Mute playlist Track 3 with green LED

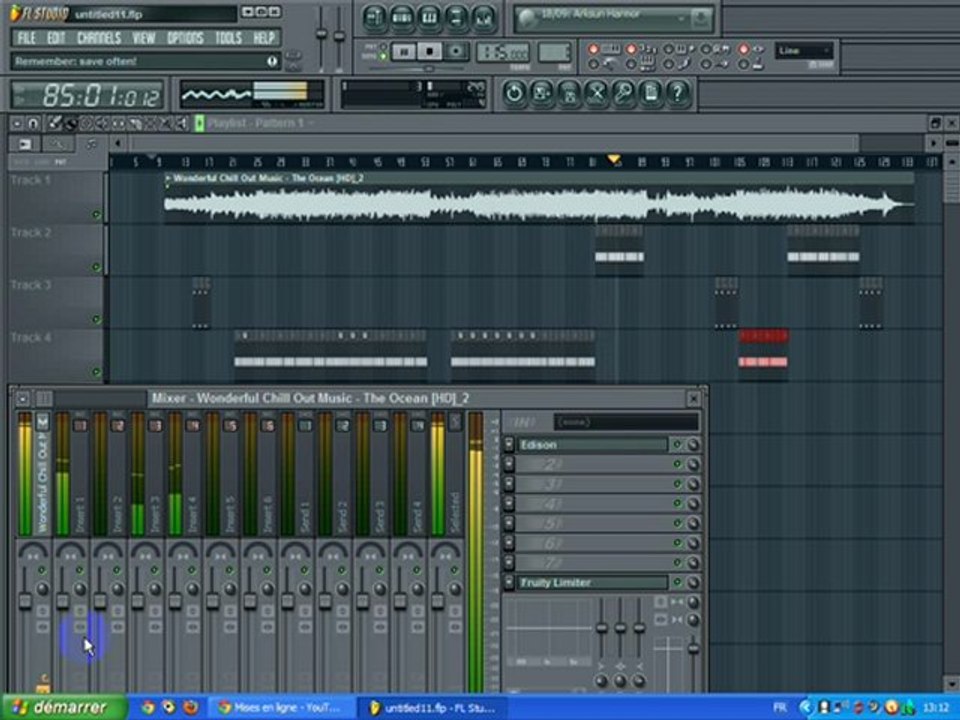click(96, 319)
